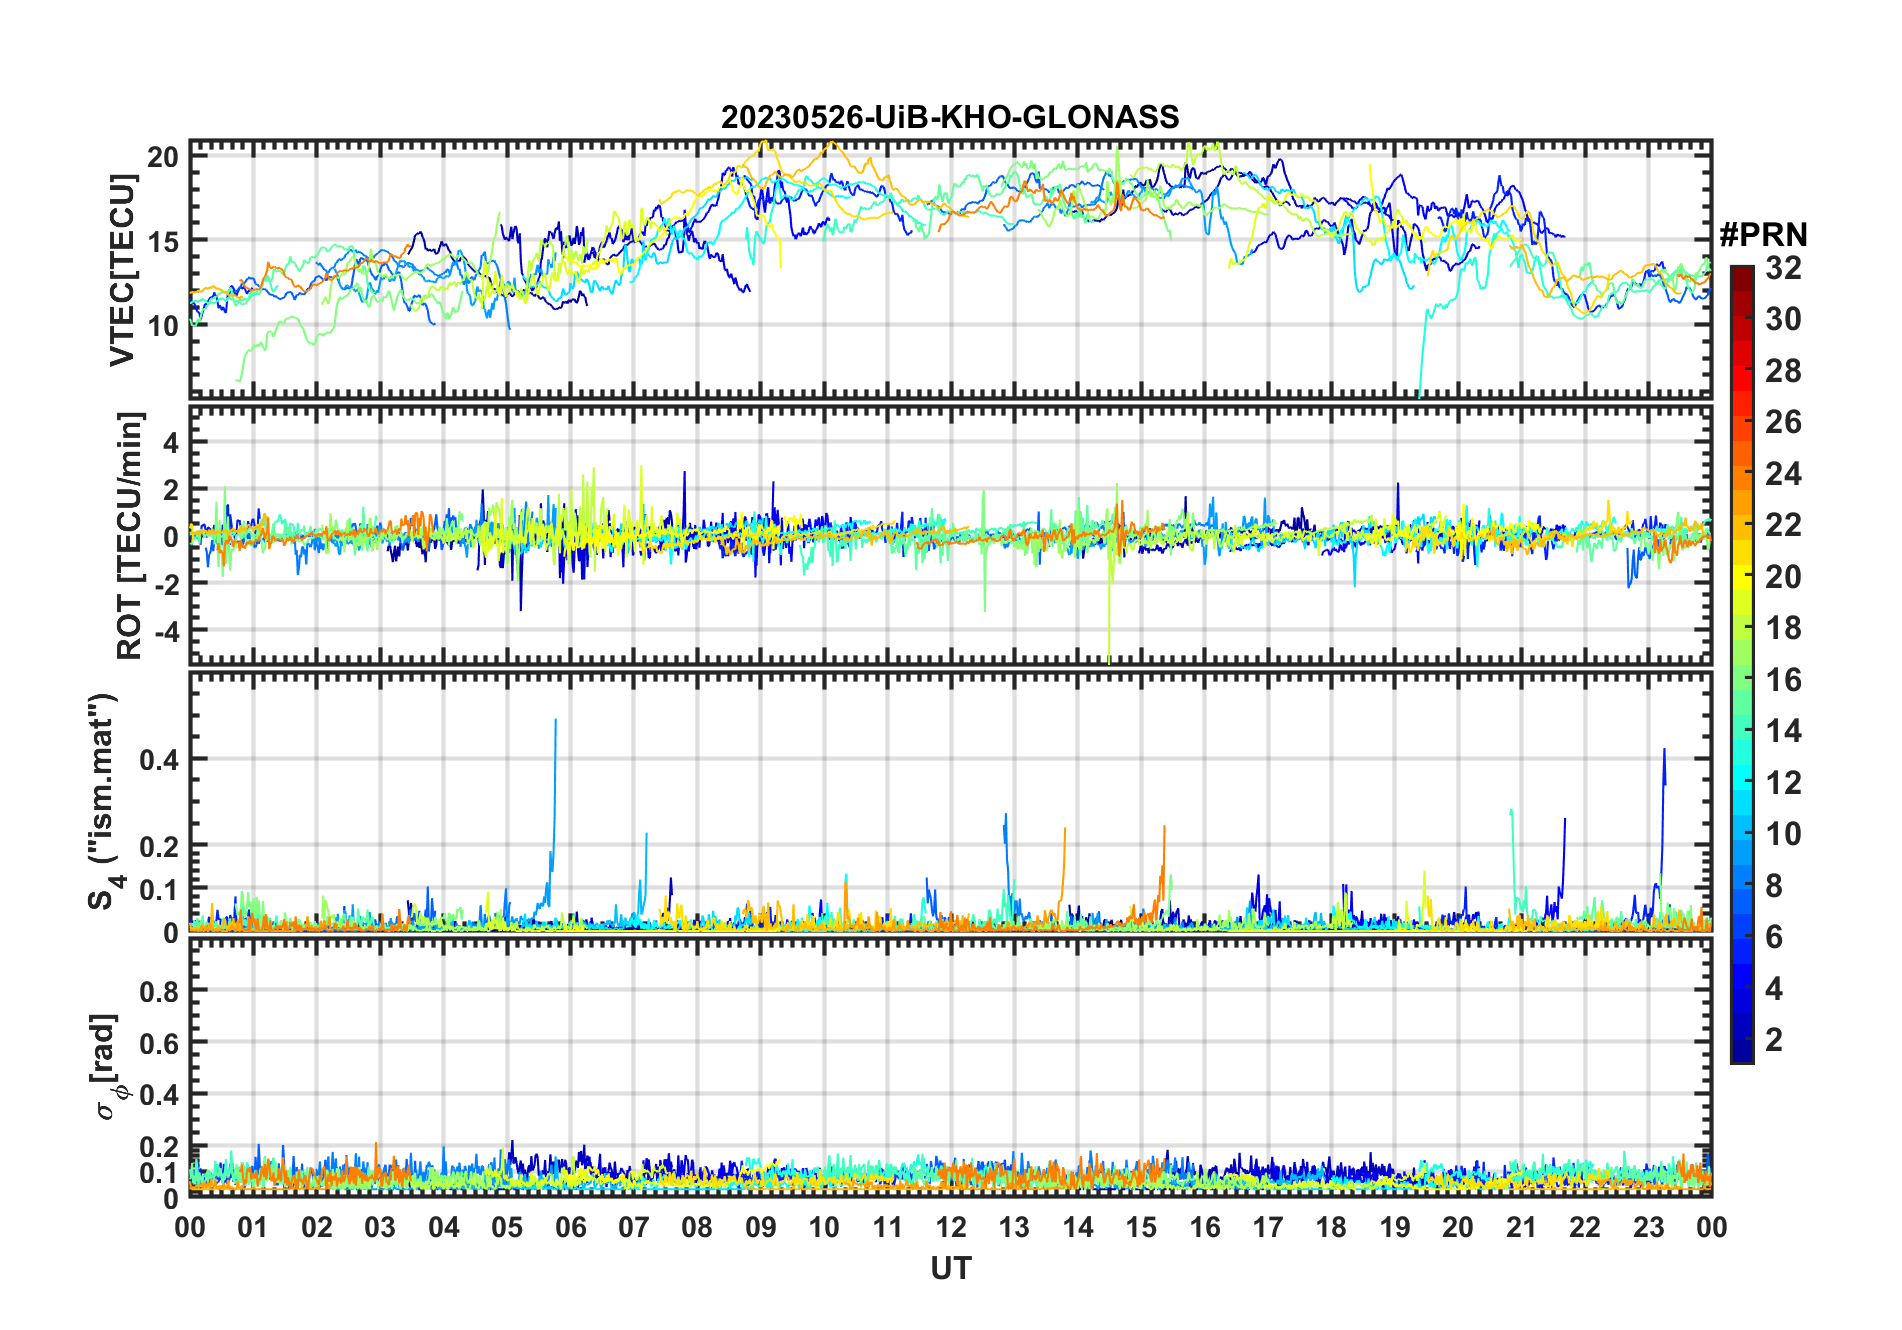Click colorbar tick label 8
Screen dimensions: 1902x1330
1774,885
